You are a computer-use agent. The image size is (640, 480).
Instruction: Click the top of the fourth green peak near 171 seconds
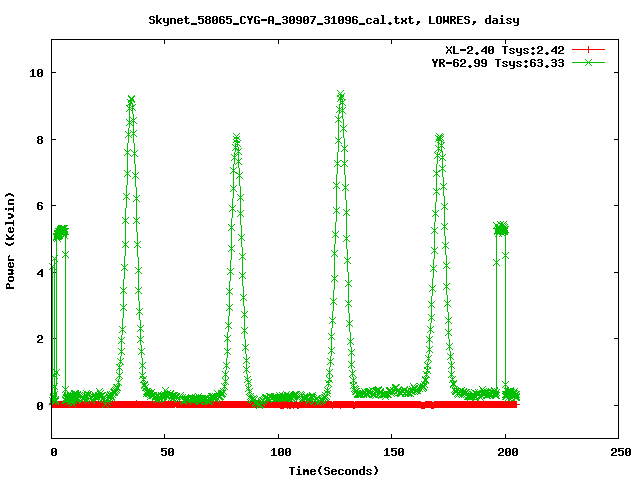439,138
